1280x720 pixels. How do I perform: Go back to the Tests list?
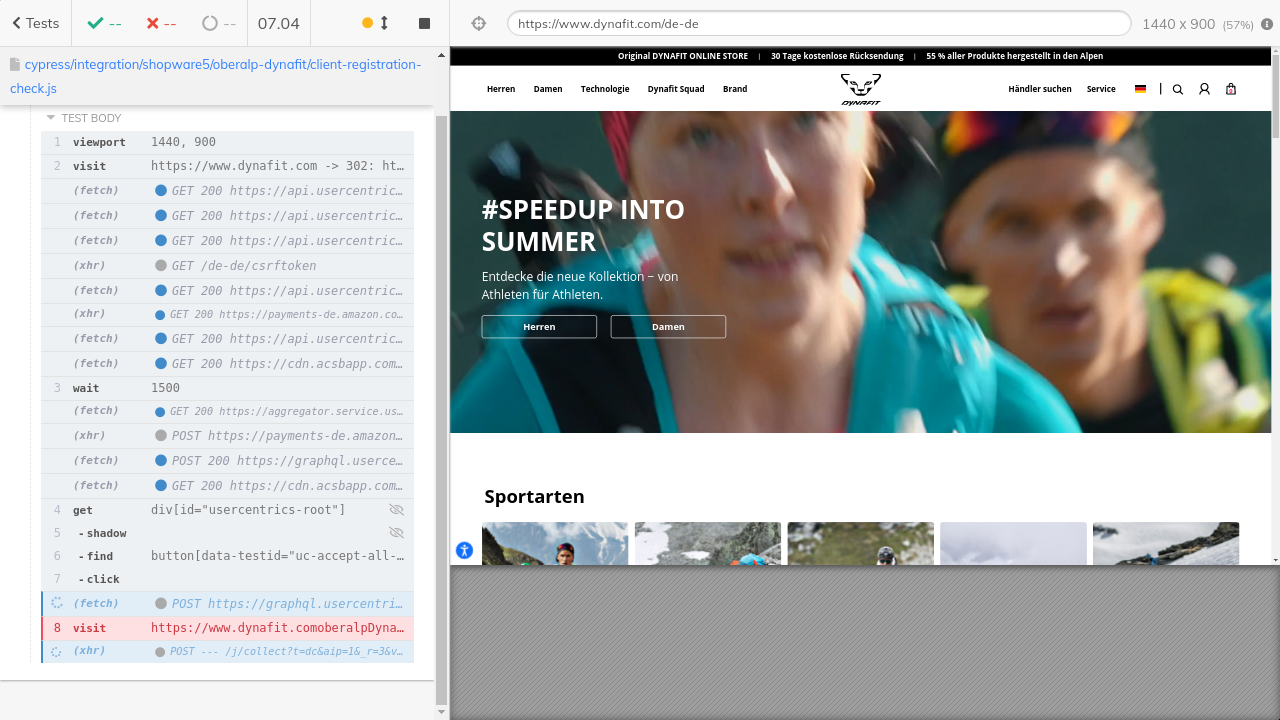tap(35, 23)
